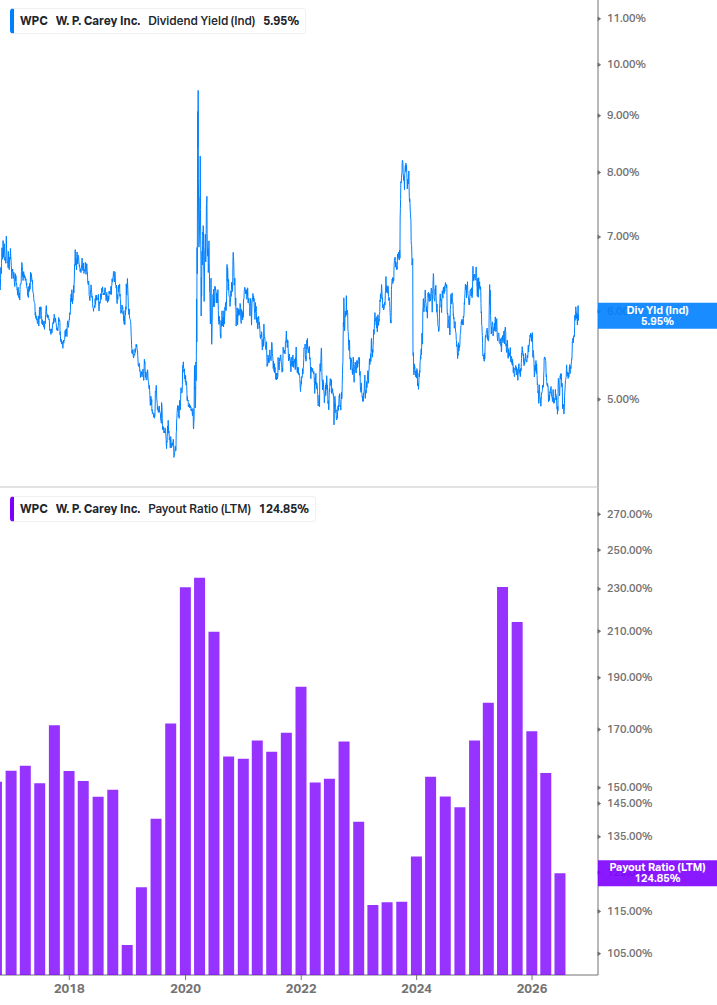Click the 250.00% payout axis label
The height and width of the screenshot is (1005, 717).
[629, 550]
